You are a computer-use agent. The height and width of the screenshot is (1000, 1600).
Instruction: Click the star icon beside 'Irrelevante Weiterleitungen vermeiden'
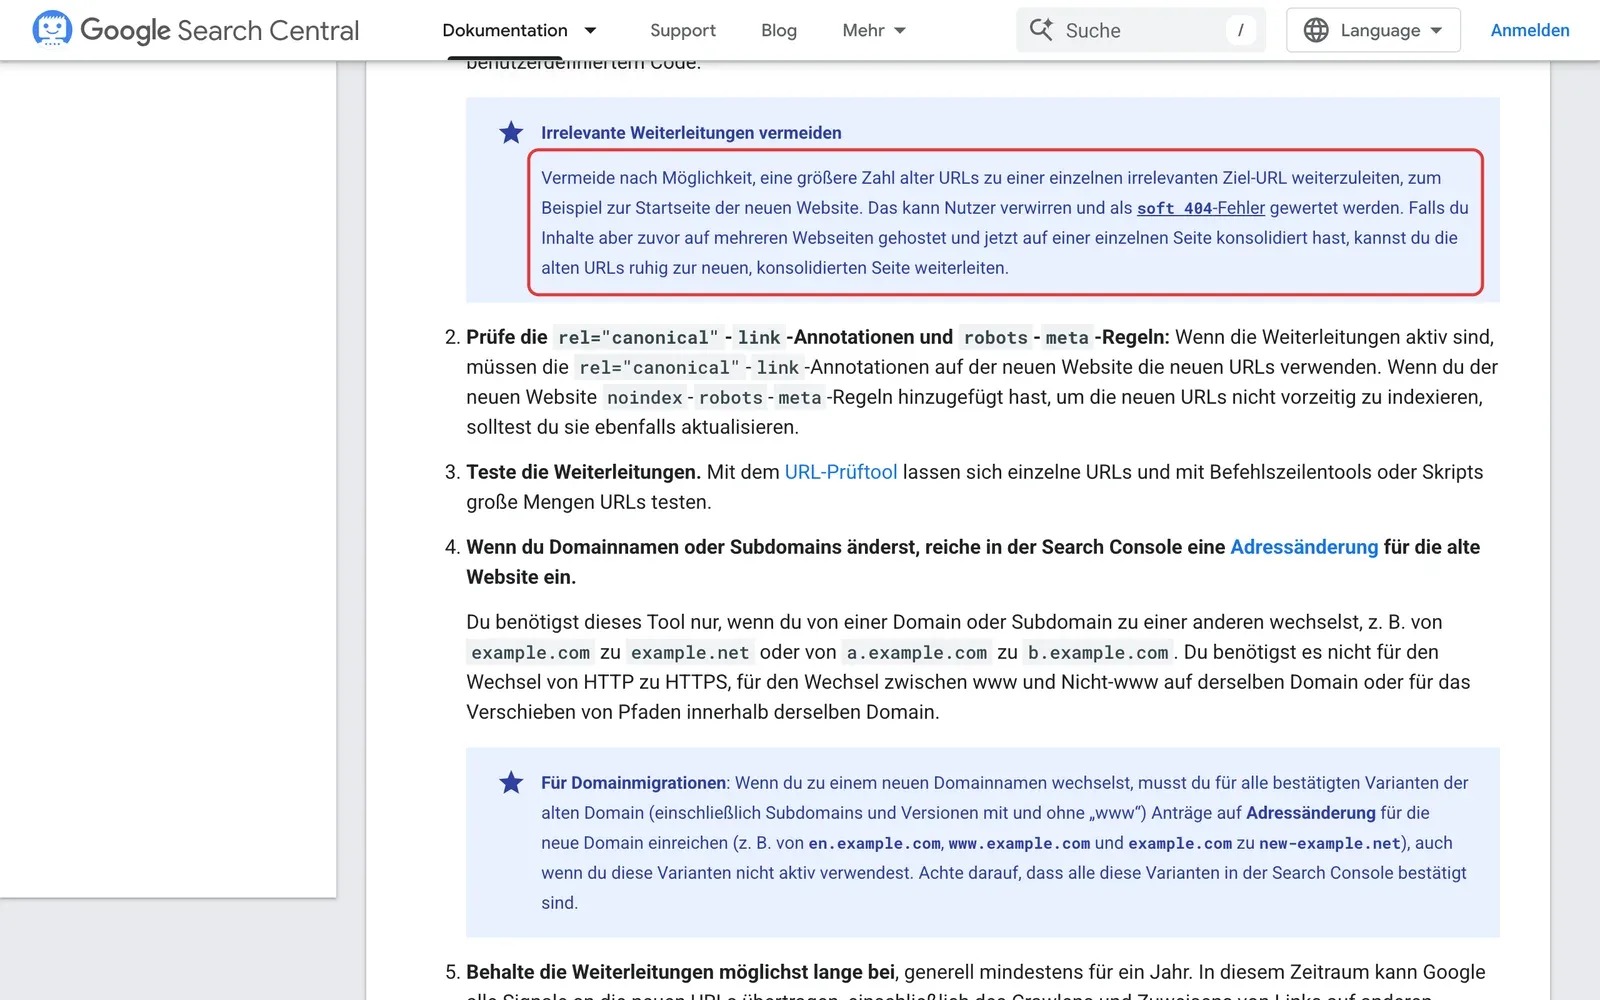511,132
